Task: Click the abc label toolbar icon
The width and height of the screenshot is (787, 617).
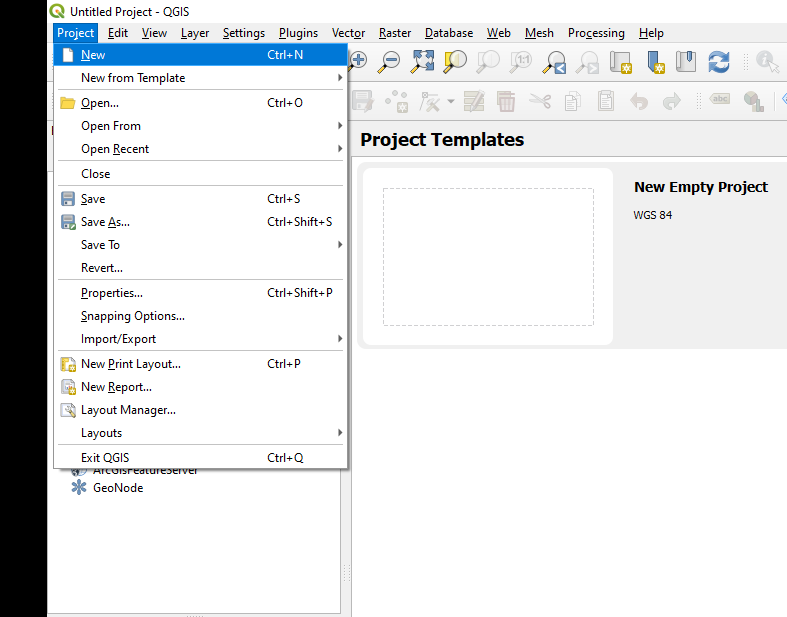Action: [720, 99]
